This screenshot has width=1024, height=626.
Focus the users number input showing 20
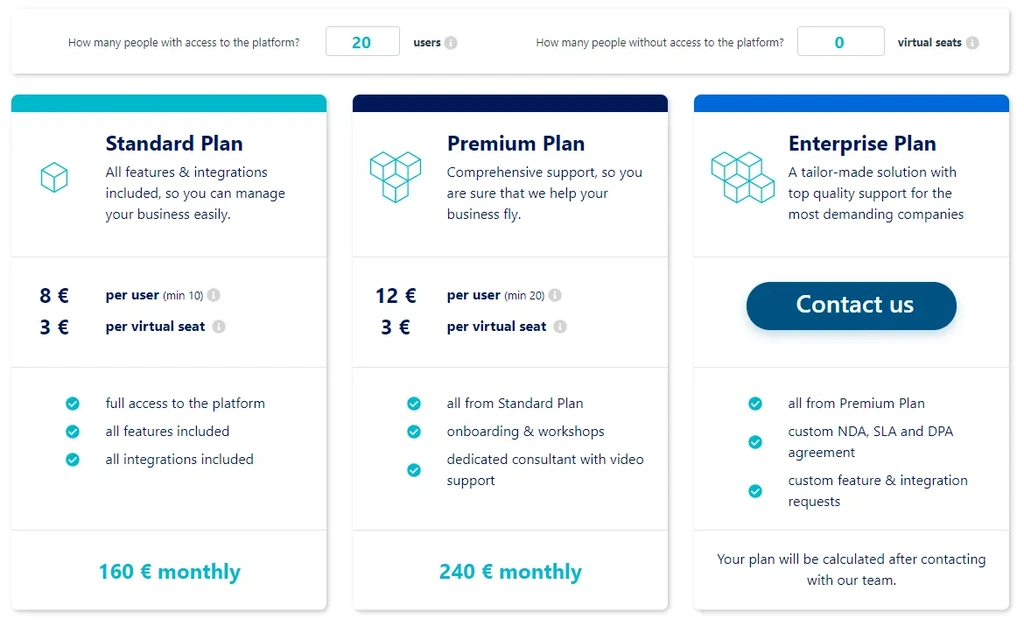coord(362,41)
